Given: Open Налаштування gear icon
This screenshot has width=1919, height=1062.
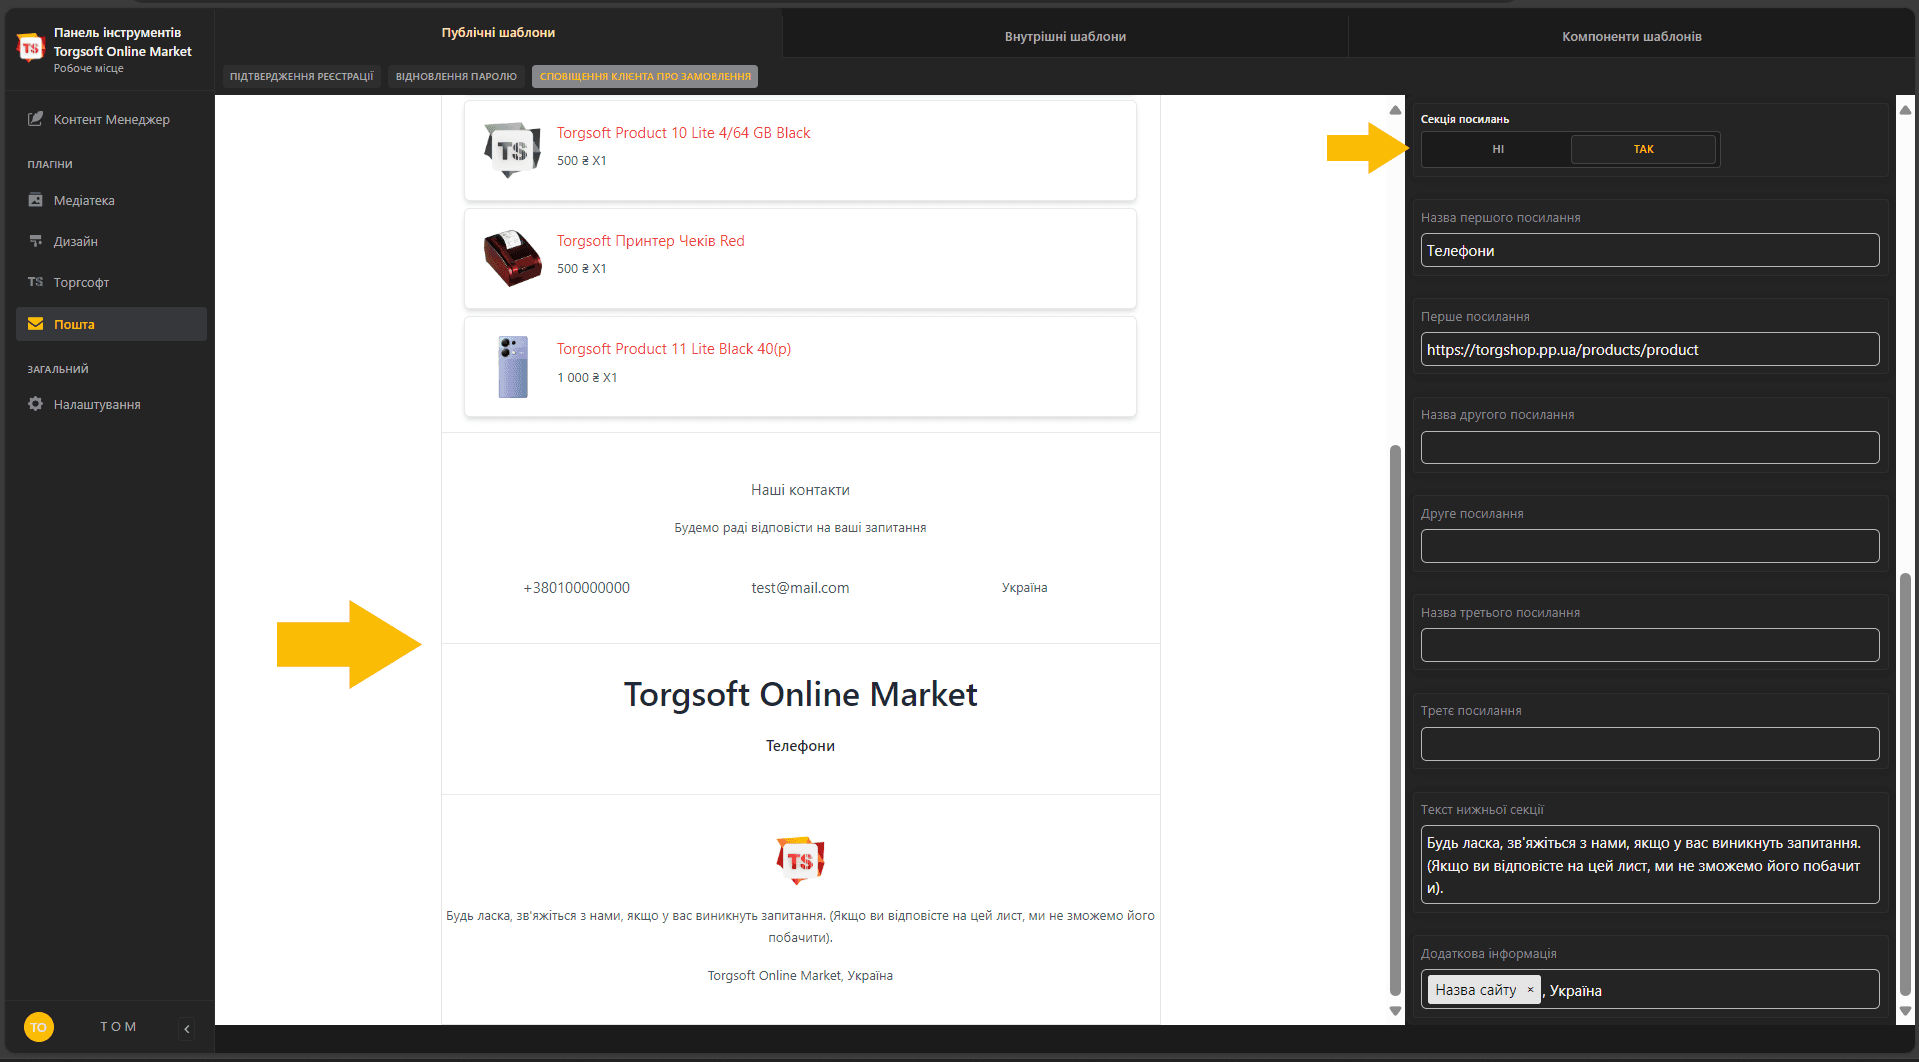Looking at the screenshot, I should tap(36, 404).
